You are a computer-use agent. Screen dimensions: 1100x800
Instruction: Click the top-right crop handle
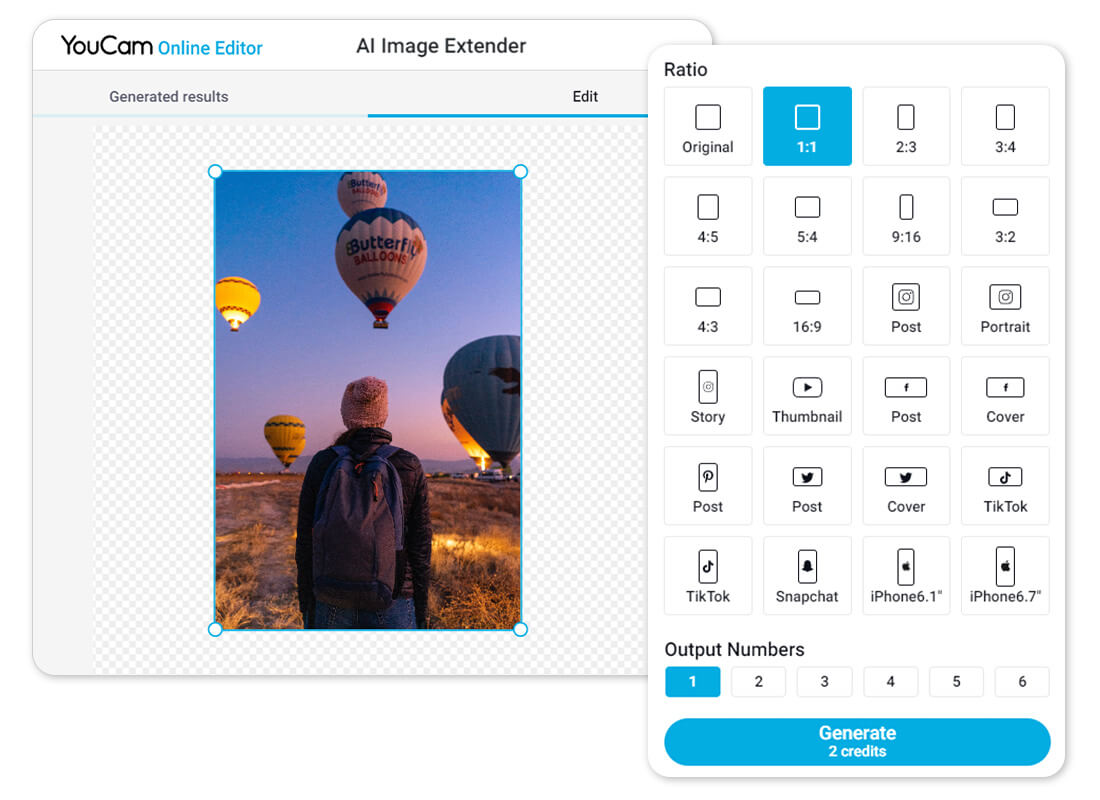521,171
